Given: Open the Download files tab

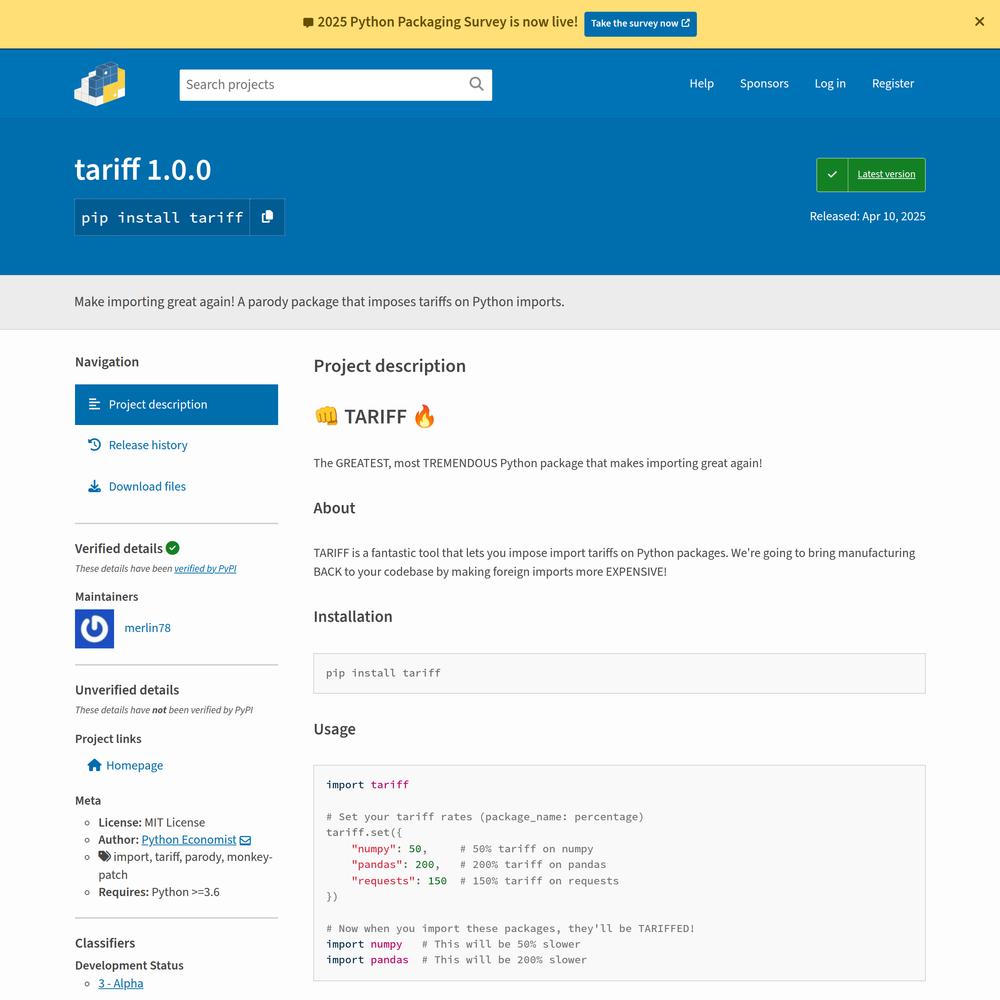Looking at the screenshot, I should (x=176, y=487).
